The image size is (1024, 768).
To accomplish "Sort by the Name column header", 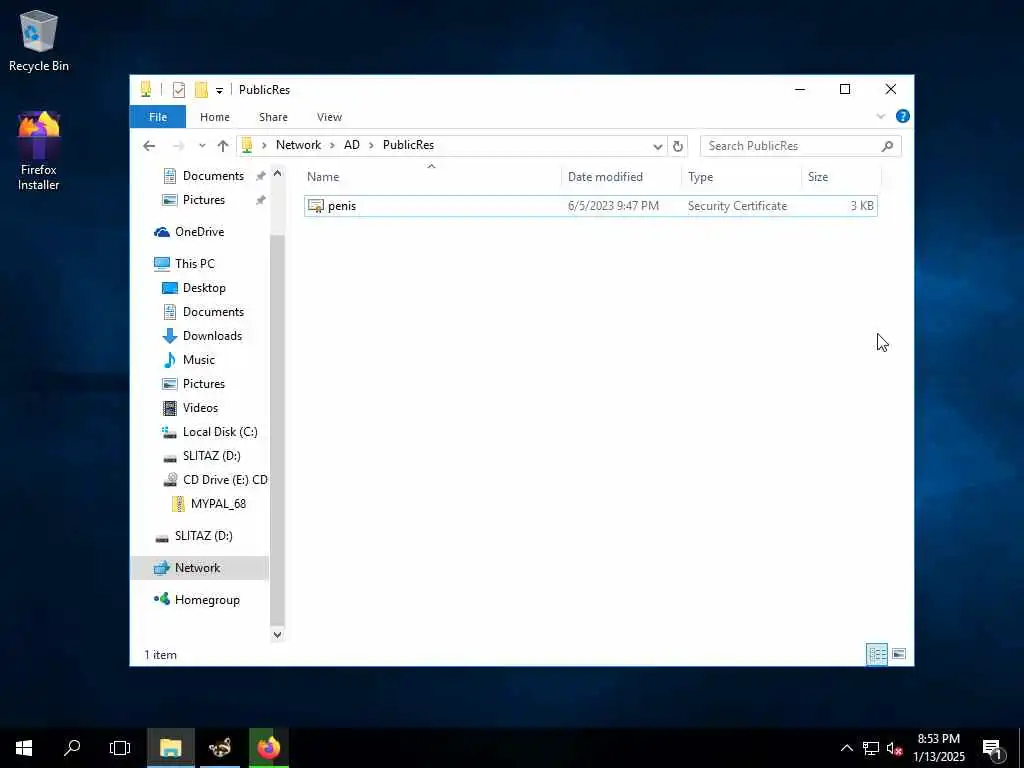I will coord(431,177).
